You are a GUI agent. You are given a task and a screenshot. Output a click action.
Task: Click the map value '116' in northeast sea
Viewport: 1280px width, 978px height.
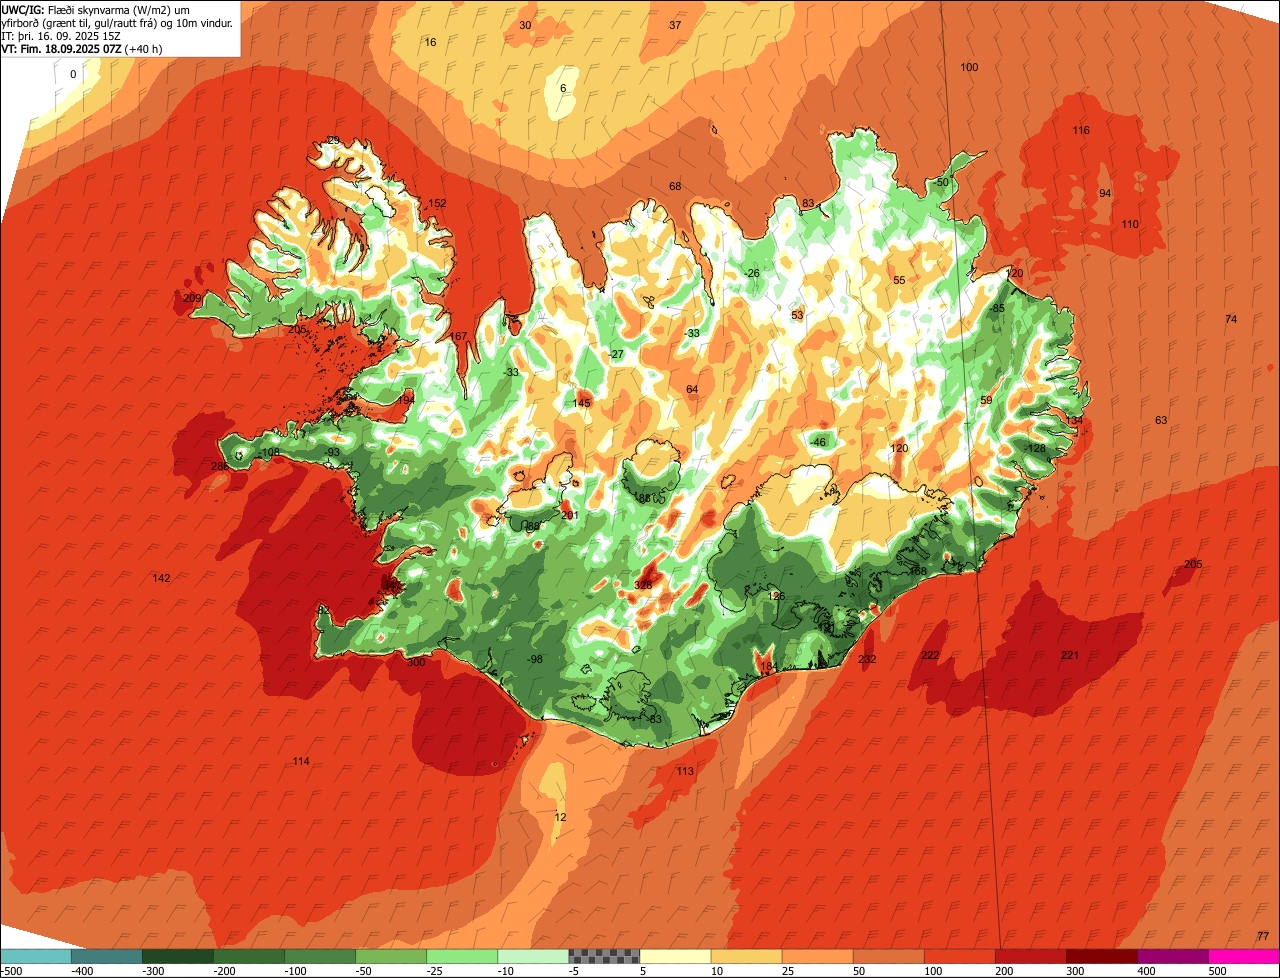pos(1081,130)
